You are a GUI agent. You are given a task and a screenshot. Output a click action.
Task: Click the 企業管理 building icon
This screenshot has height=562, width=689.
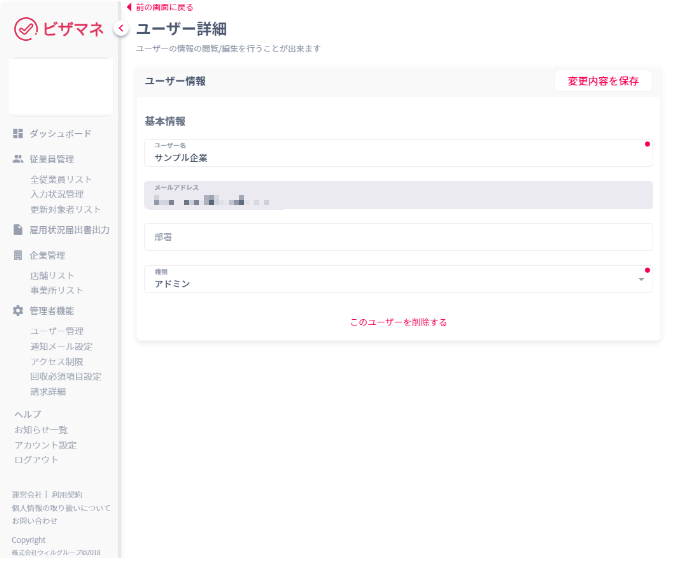[x=18, y=255]
